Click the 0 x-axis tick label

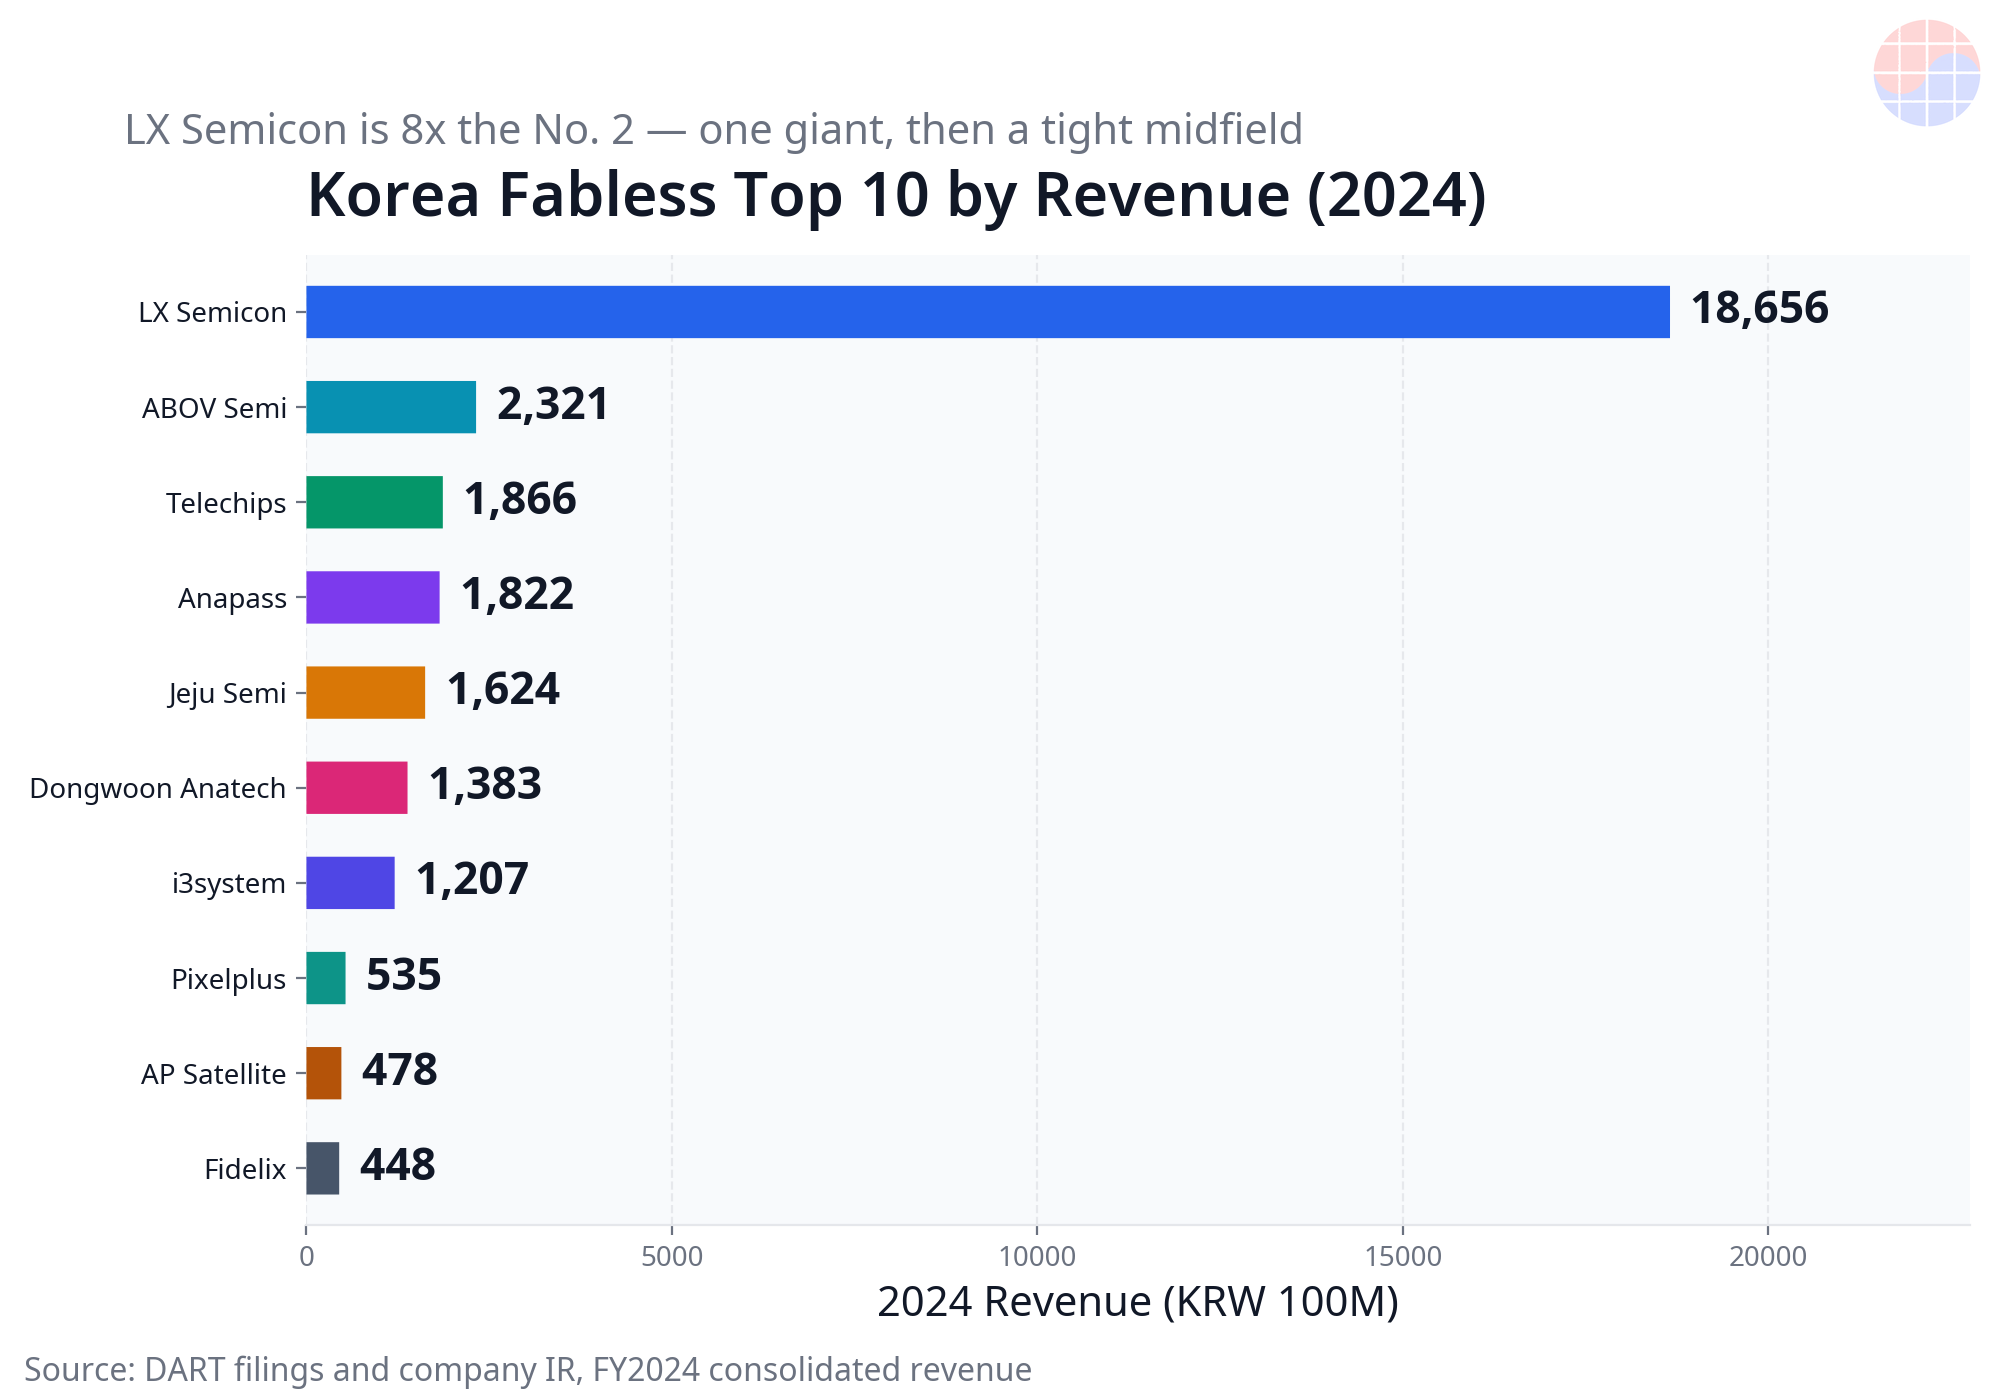(x=306, y=1257)
